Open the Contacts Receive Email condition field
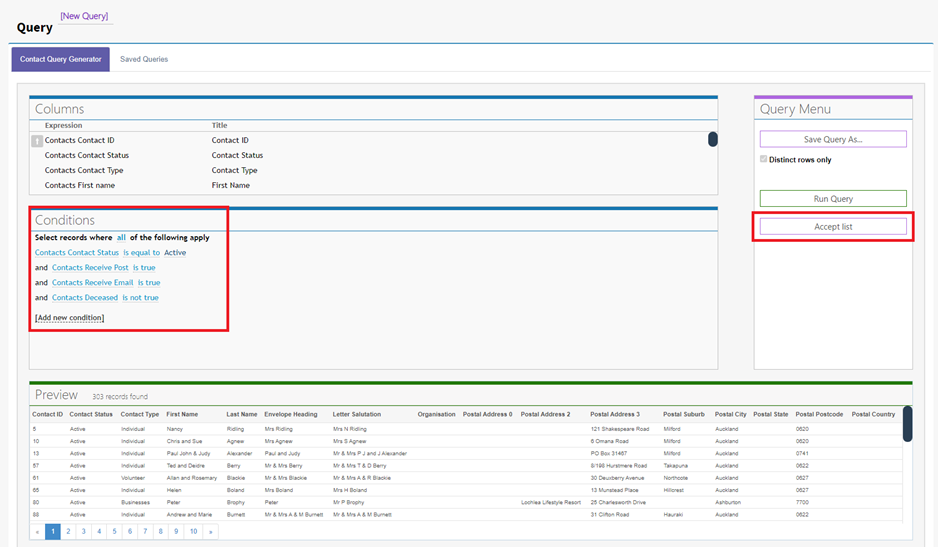The image size is (938, 547). 92,282
